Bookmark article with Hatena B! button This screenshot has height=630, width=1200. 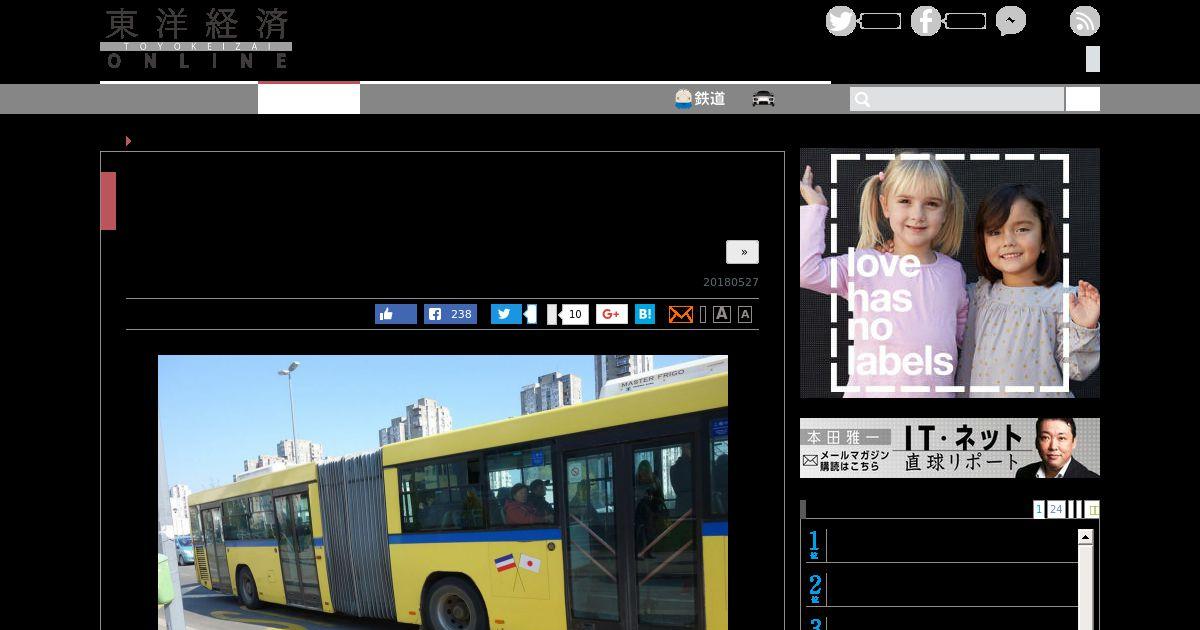click(x=645, y=314)
